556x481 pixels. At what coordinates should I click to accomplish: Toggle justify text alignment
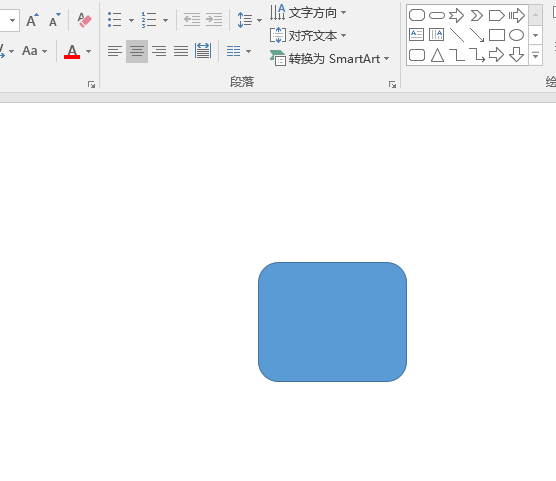coord(181,51)
